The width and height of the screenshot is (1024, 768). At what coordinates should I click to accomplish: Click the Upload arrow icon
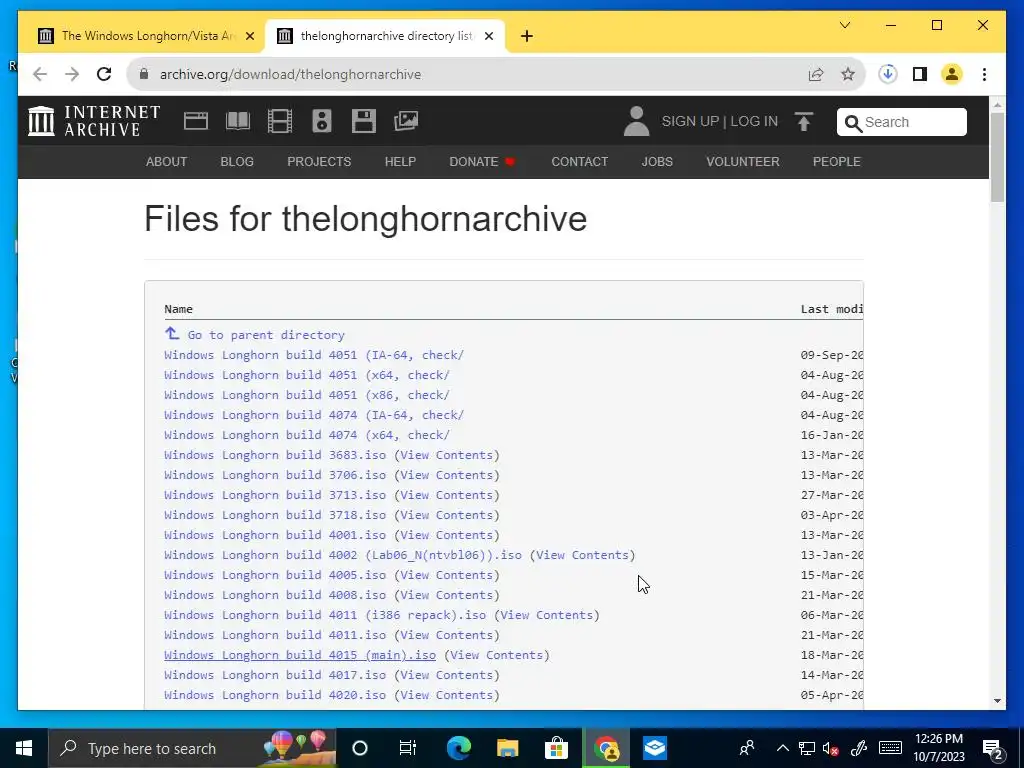804,121
